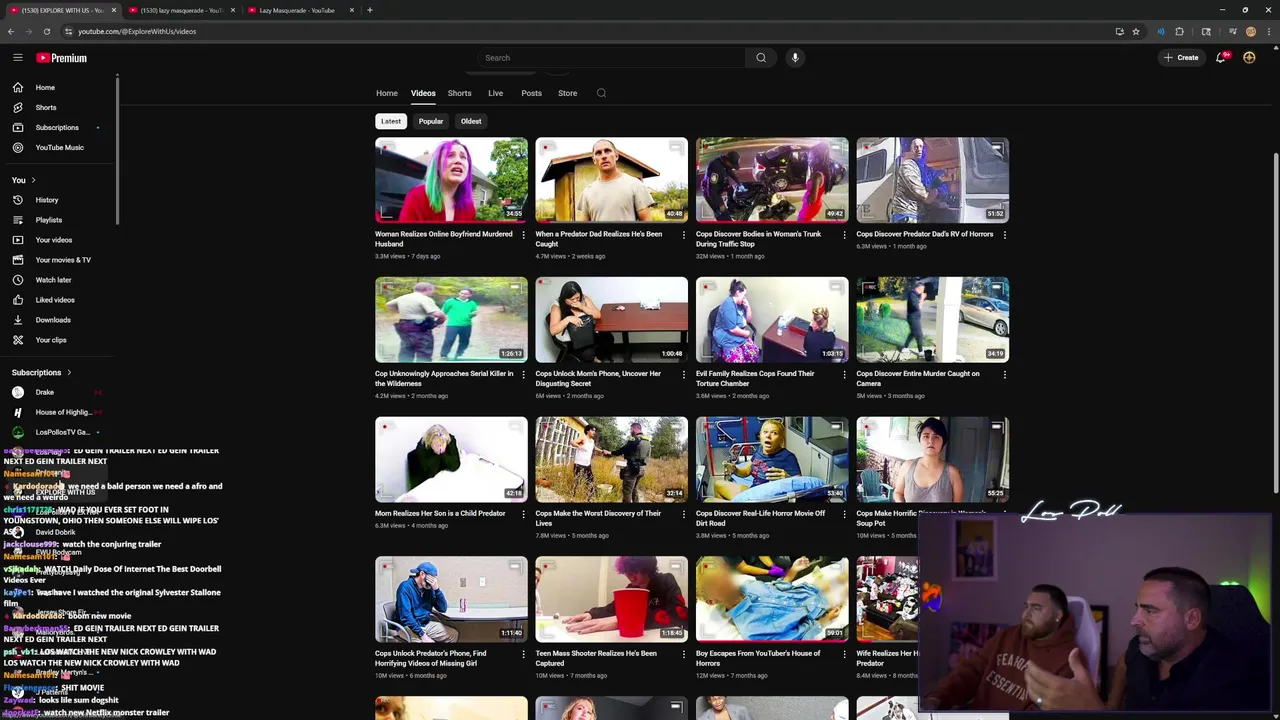Viewport: 1280px width, 720px height.
Task: Open the notifications bell
Action: pyautogui.click(x=1221, y=58)
